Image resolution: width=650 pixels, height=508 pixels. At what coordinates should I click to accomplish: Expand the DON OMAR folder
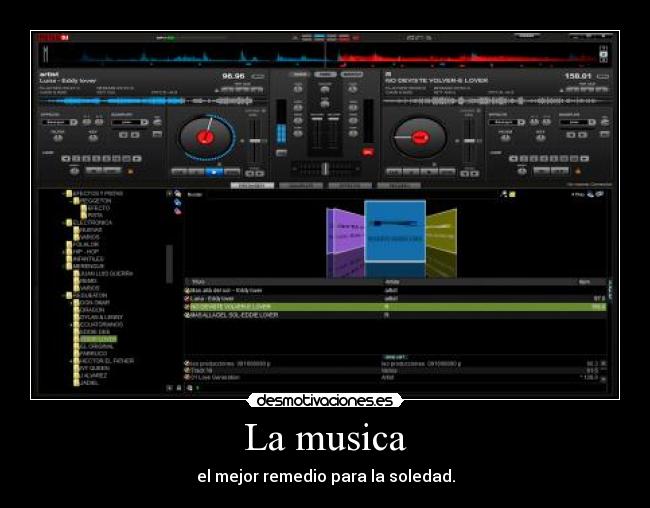[x=71, y=303]
